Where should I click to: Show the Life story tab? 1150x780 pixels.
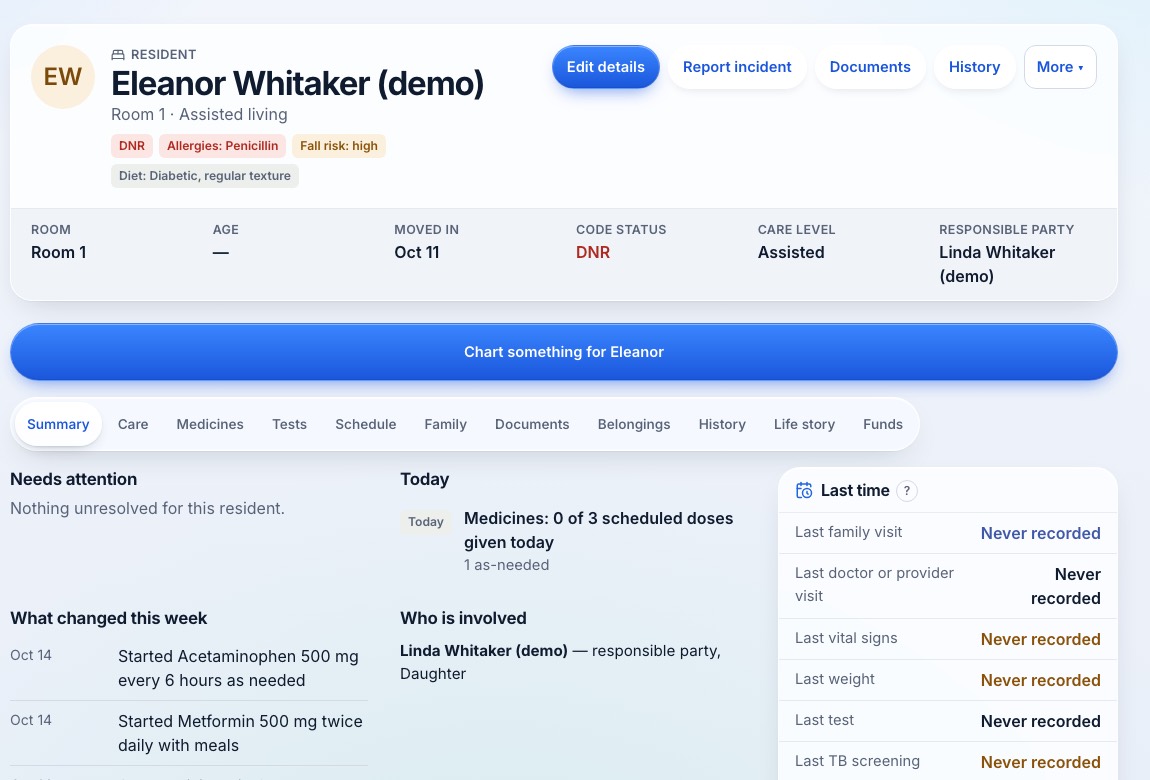[804, 424]
